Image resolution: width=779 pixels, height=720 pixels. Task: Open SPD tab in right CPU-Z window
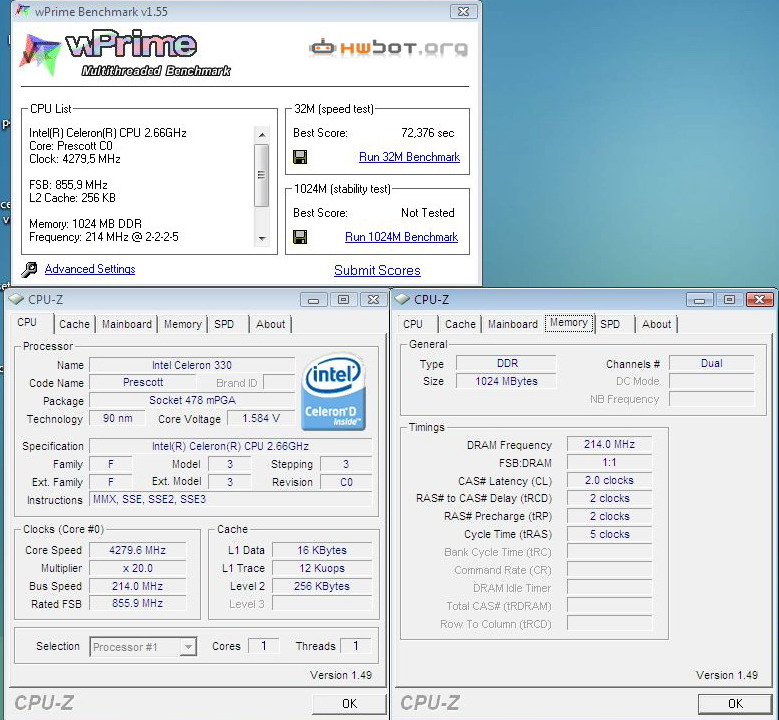click(610, 324)
